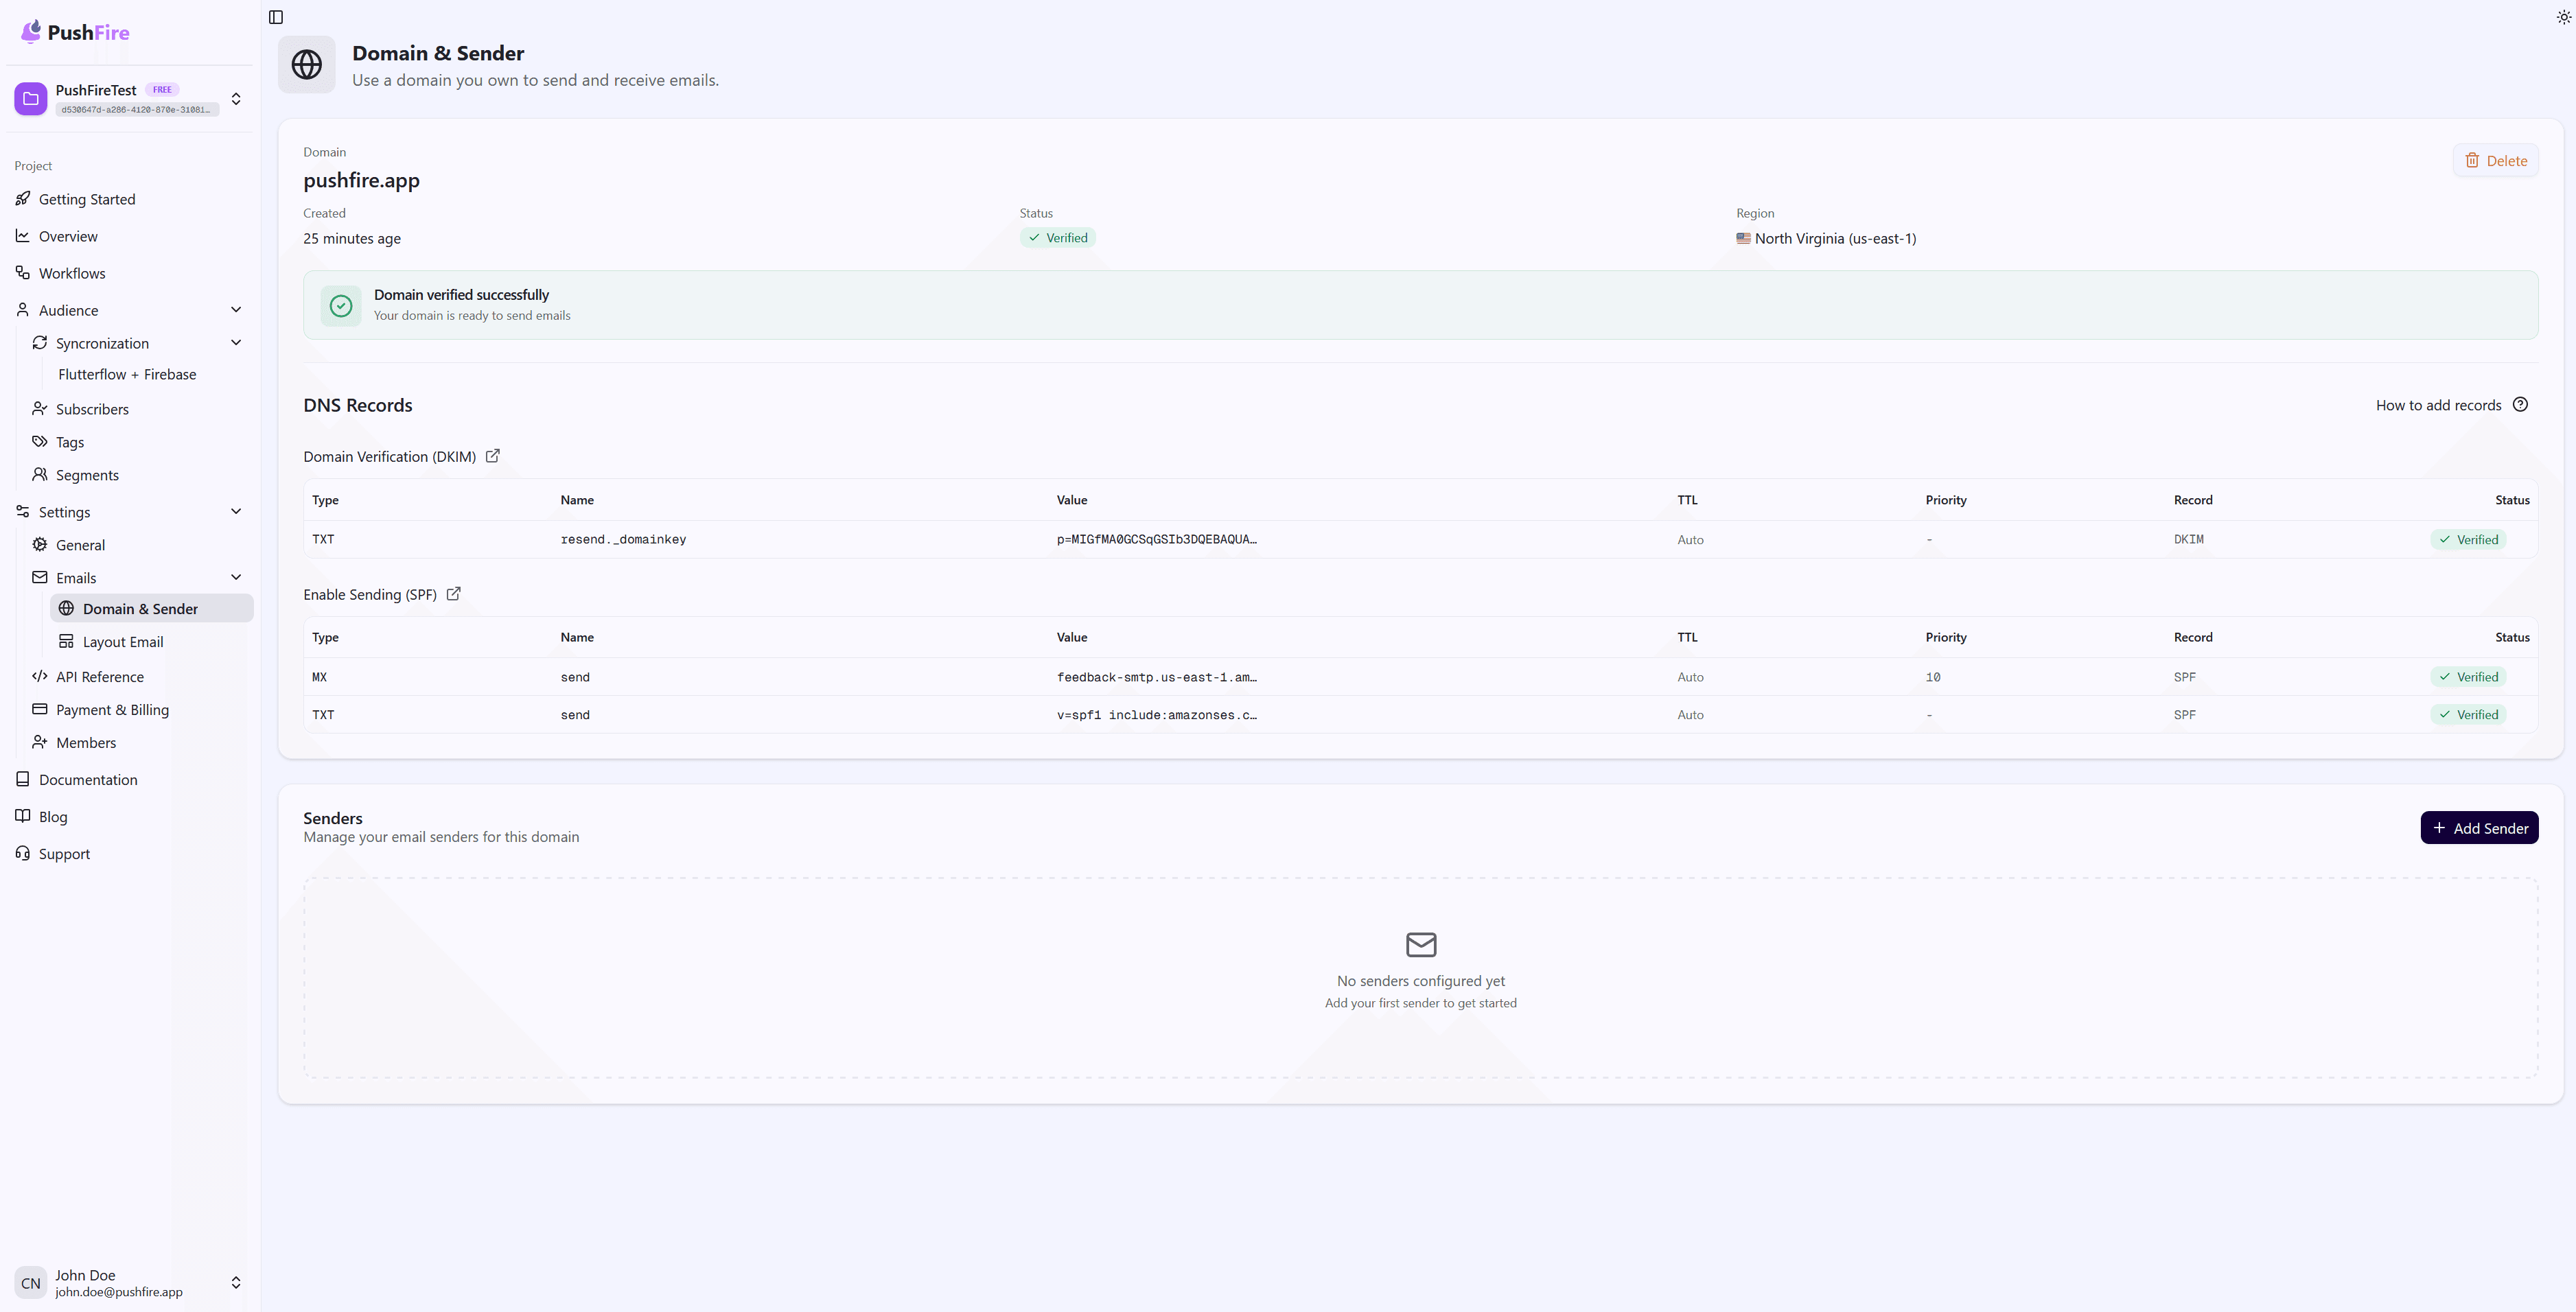
Task: Collapse the Syncronization submenu chevron
Action: point(236,343)
